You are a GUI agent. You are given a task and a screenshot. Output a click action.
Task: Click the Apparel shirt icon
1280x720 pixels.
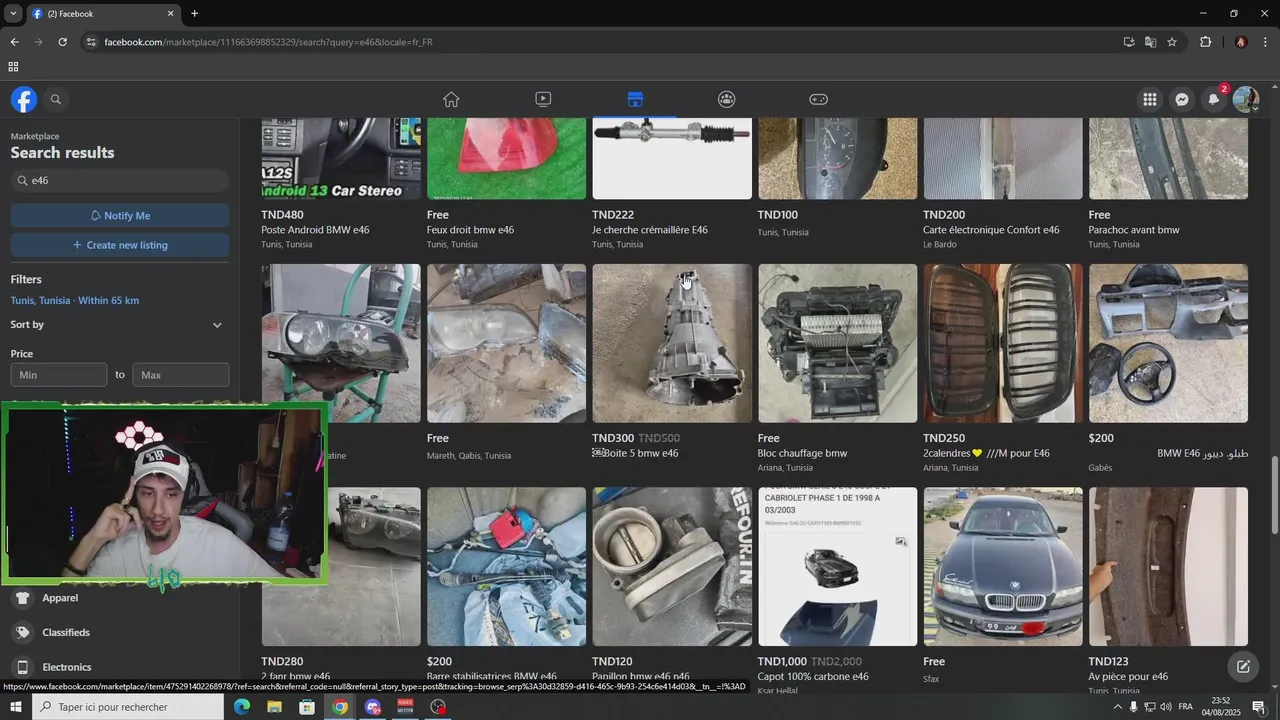pyautogui.click(x=23, y=598)
